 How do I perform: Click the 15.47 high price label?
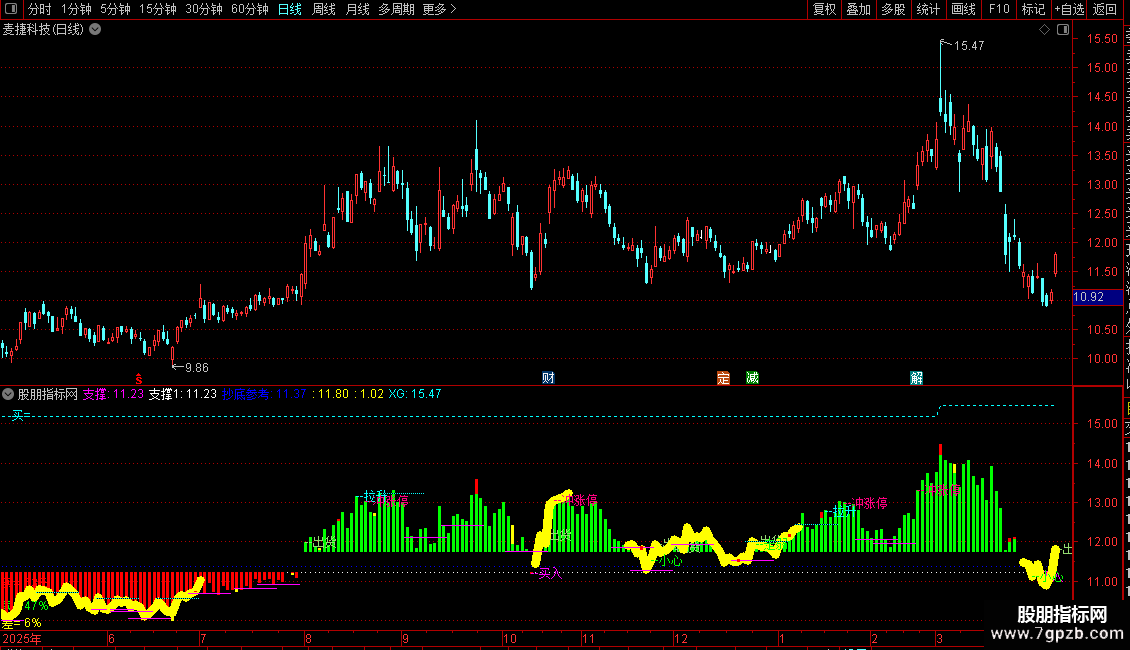click(969, 46)
